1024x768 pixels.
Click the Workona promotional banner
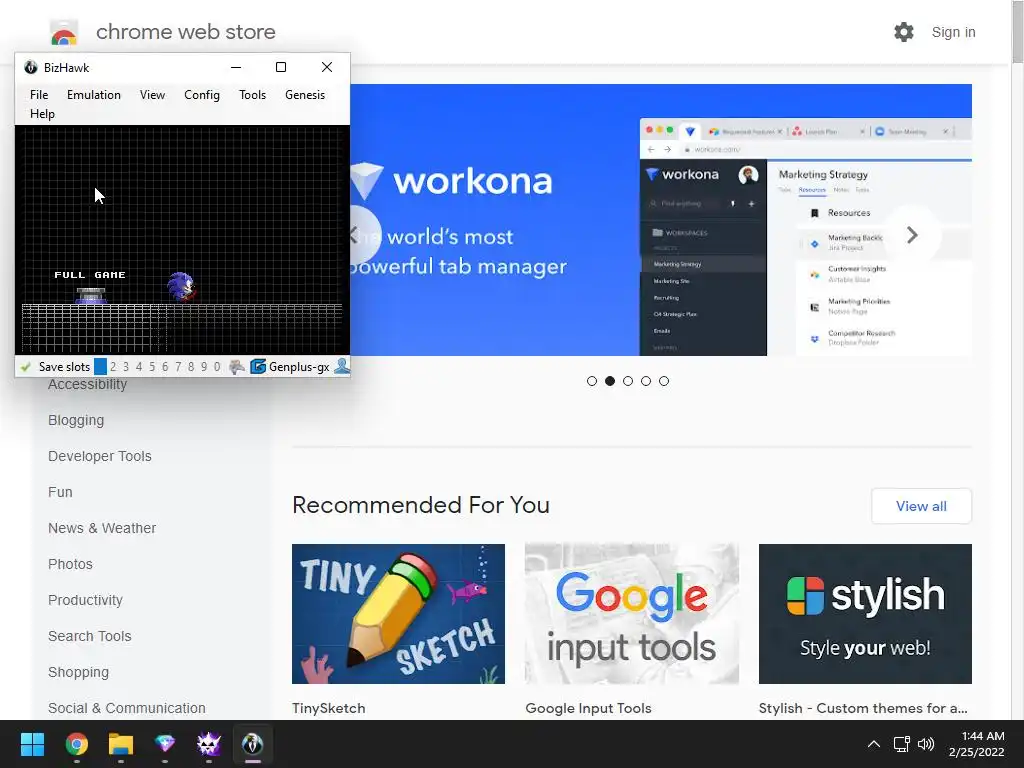661,220
